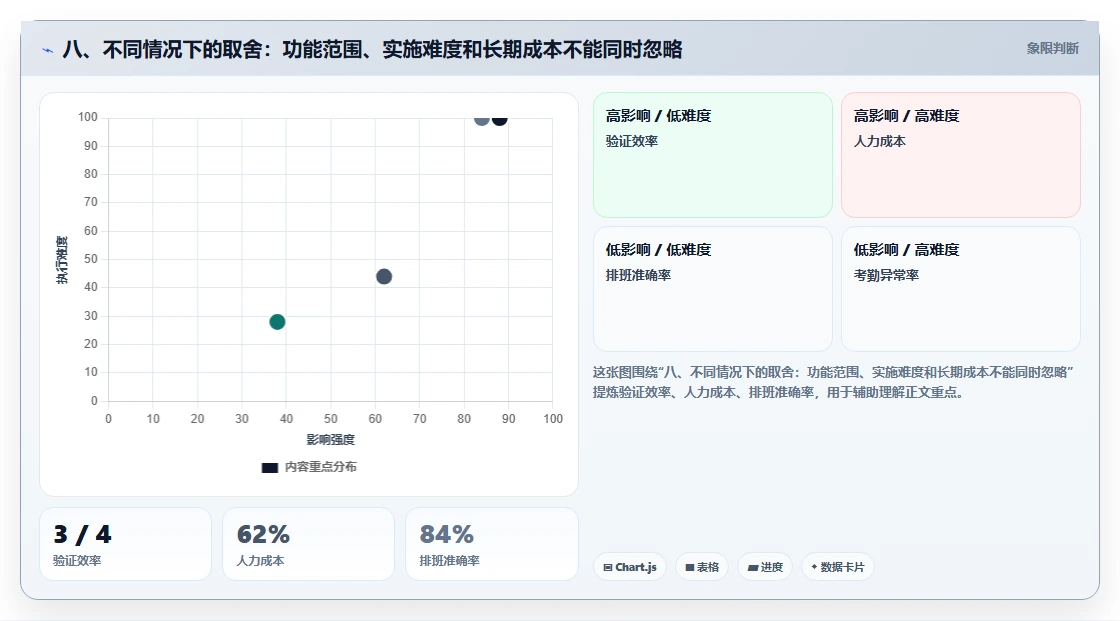Select the green data point on the chart
The height and width of the screenshot is (621, 1120).
[277, 322]
